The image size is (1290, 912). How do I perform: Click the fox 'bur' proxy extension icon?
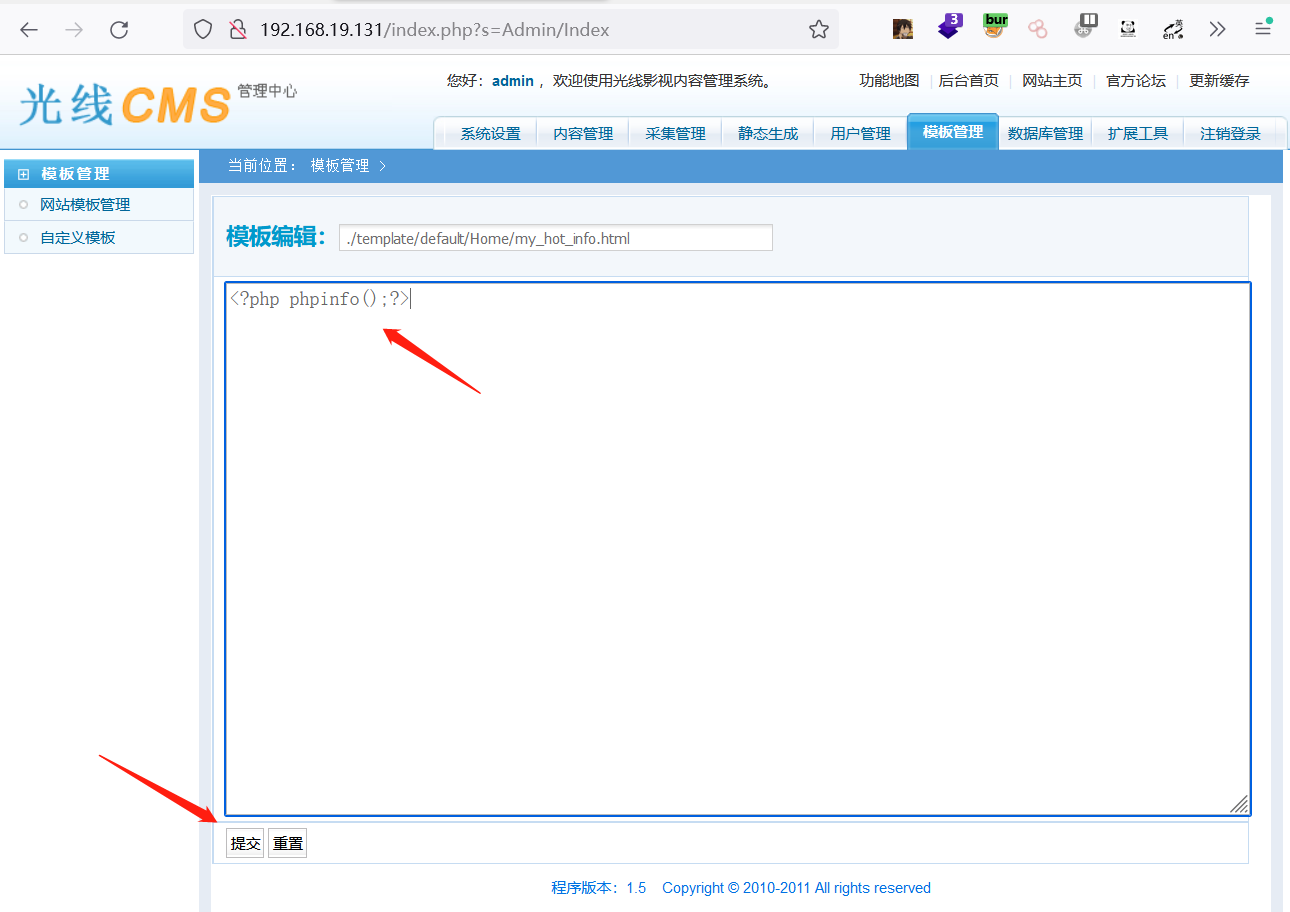click(994, 26)
